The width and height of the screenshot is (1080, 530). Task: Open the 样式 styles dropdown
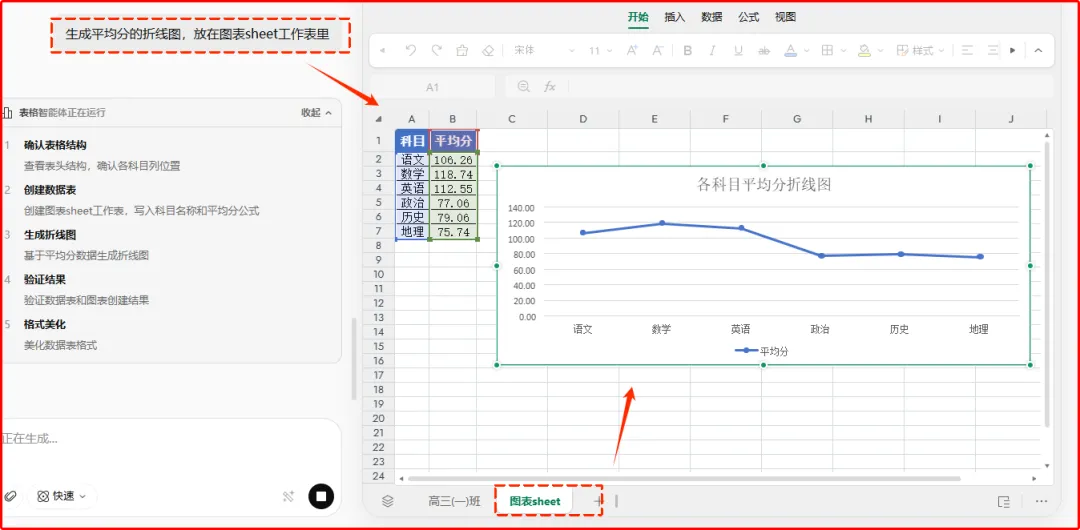point(920,50)
